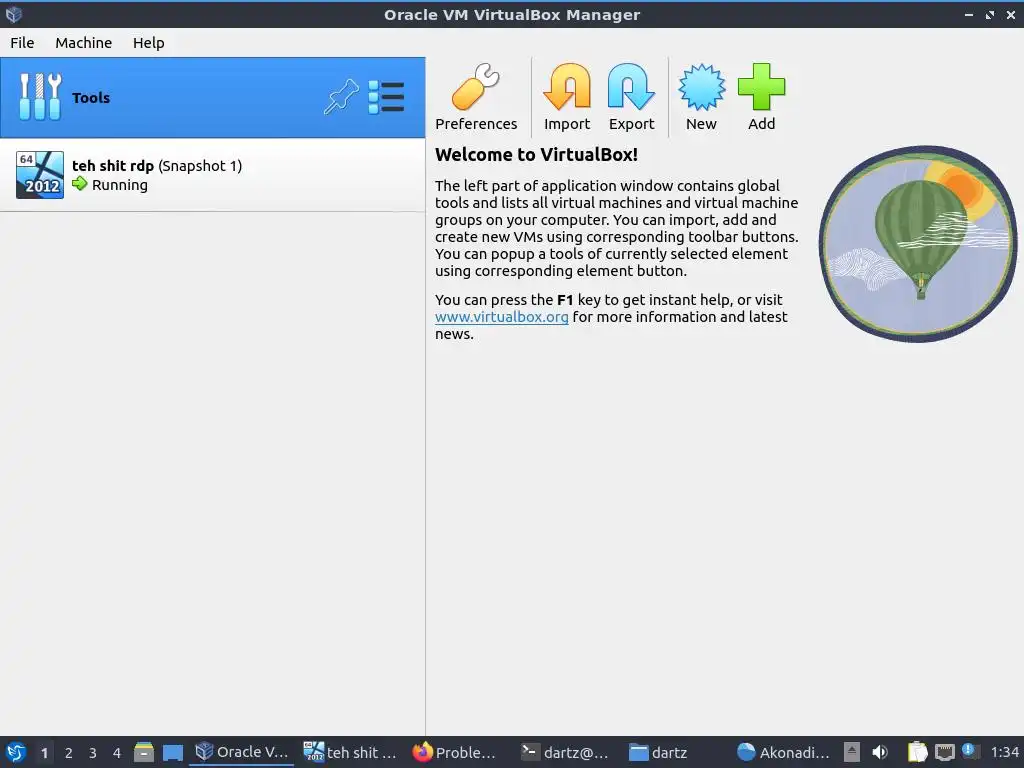Pin the Tools pane with pushpin icon

pyautogui.click(x=341, y=97)
